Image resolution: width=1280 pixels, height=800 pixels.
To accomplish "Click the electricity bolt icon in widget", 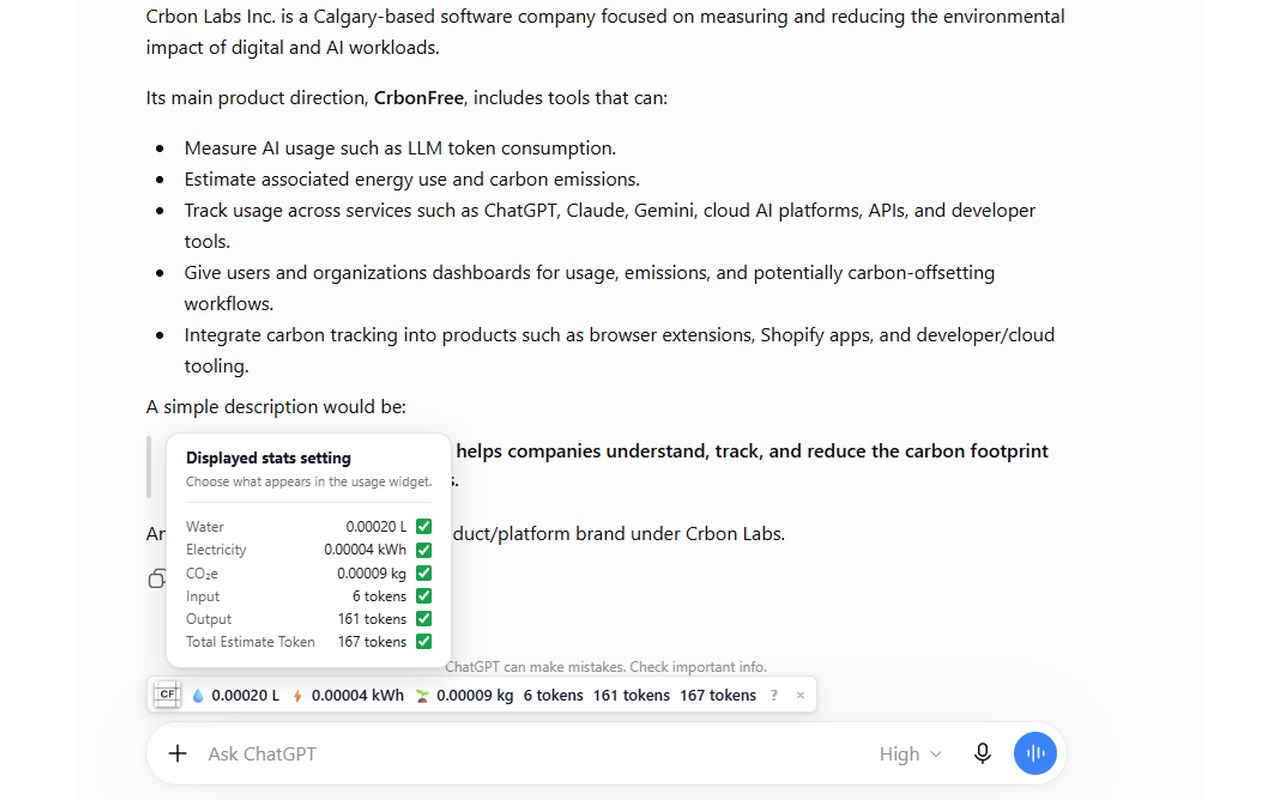I will tap(297, 696).
